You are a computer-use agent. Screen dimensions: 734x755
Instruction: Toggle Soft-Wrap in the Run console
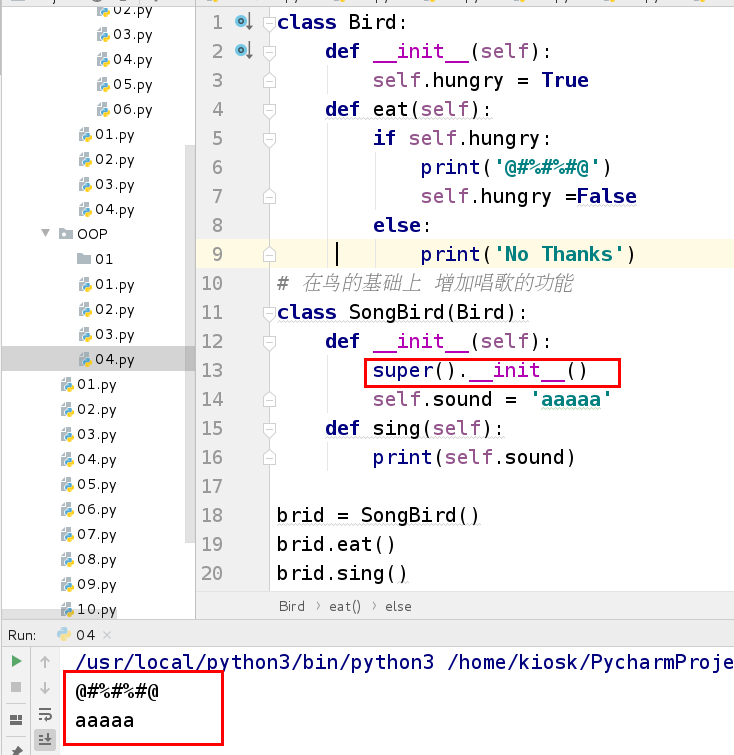pos(45,714)
